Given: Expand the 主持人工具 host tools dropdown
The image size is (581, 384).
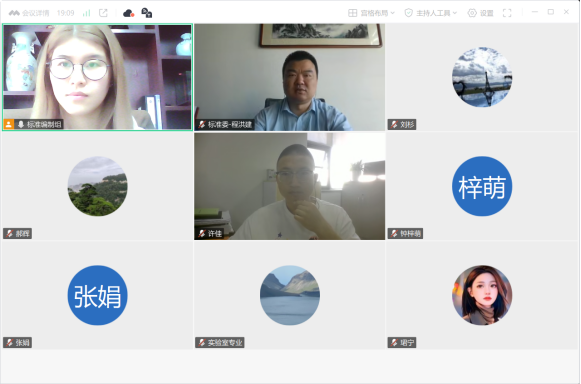Looking at the screenshot, I should [x=431, y=13].
